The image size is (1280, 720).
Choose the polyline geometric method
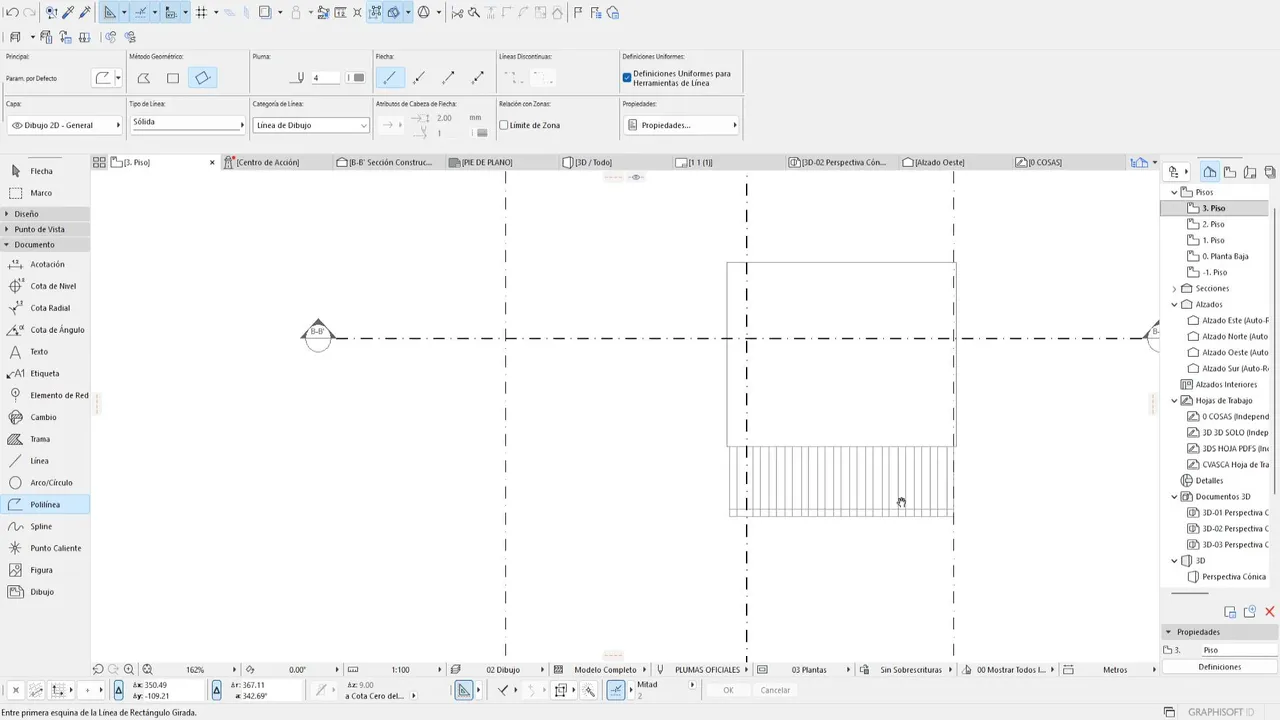pyautogui.click(x=144, y=78)
